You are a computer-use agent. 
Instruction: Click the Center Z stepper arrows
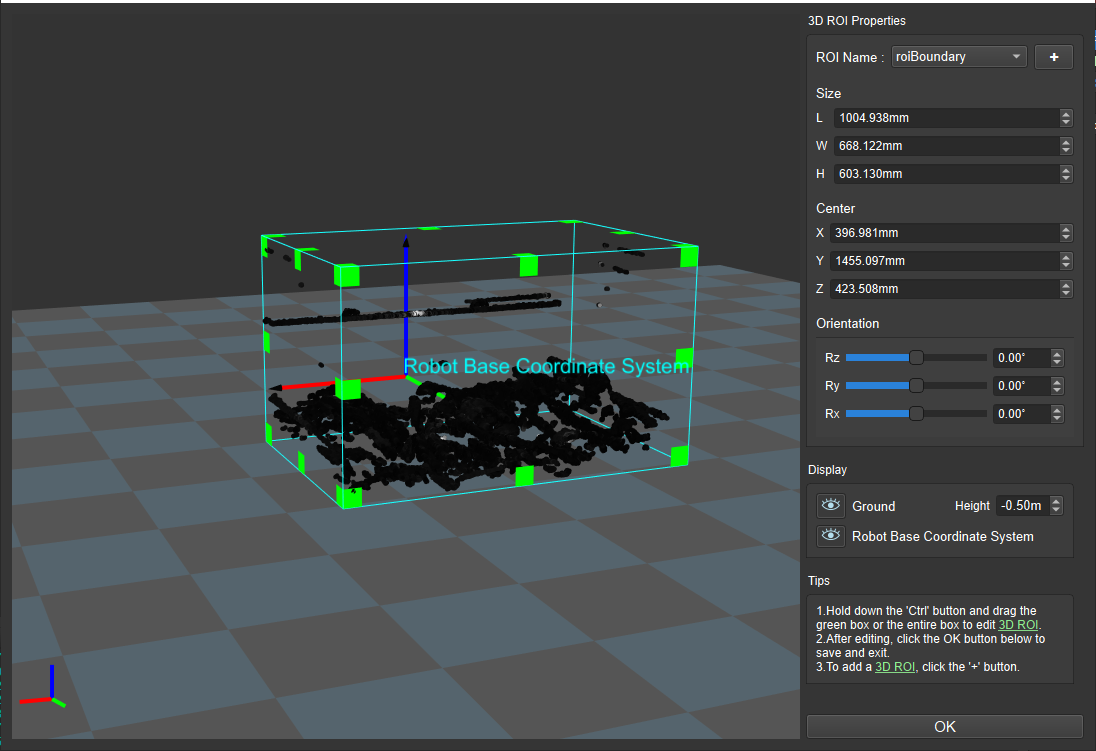pyautogui.click(x=1066, y=289)
